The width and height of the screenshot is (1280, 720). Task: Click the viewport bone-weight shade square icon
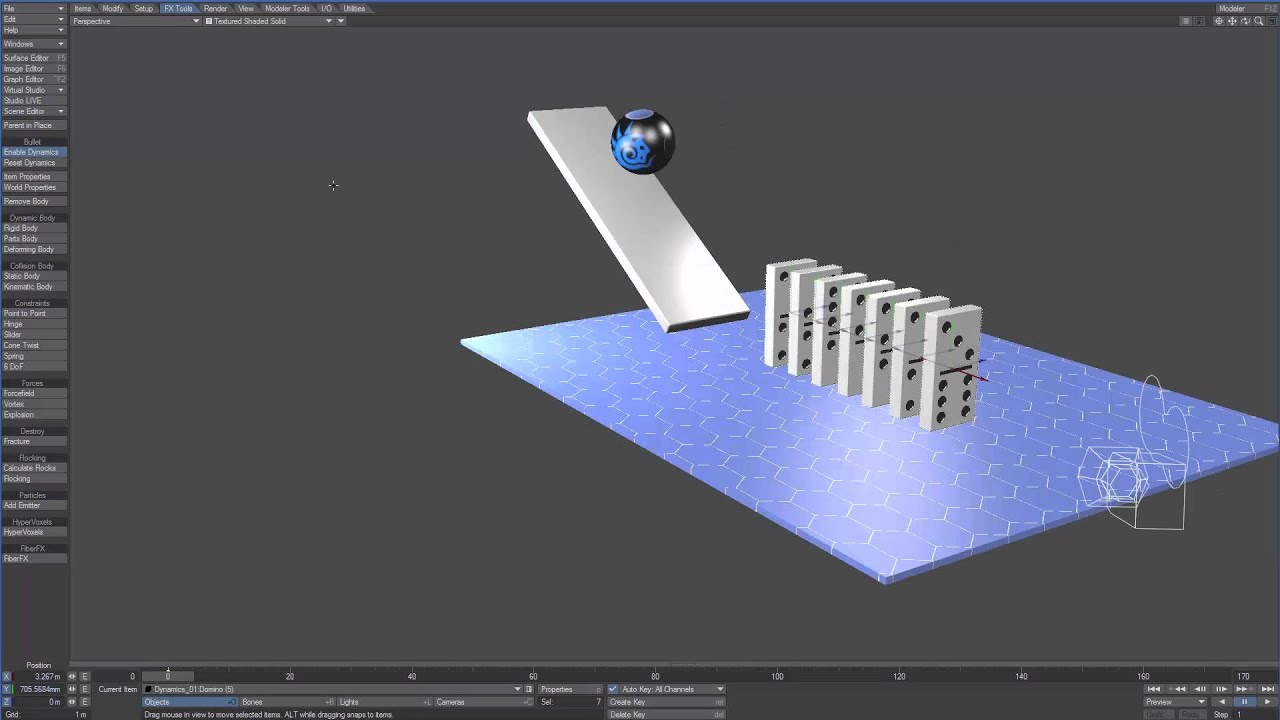pyautogui.click(x=1186, y=21)
